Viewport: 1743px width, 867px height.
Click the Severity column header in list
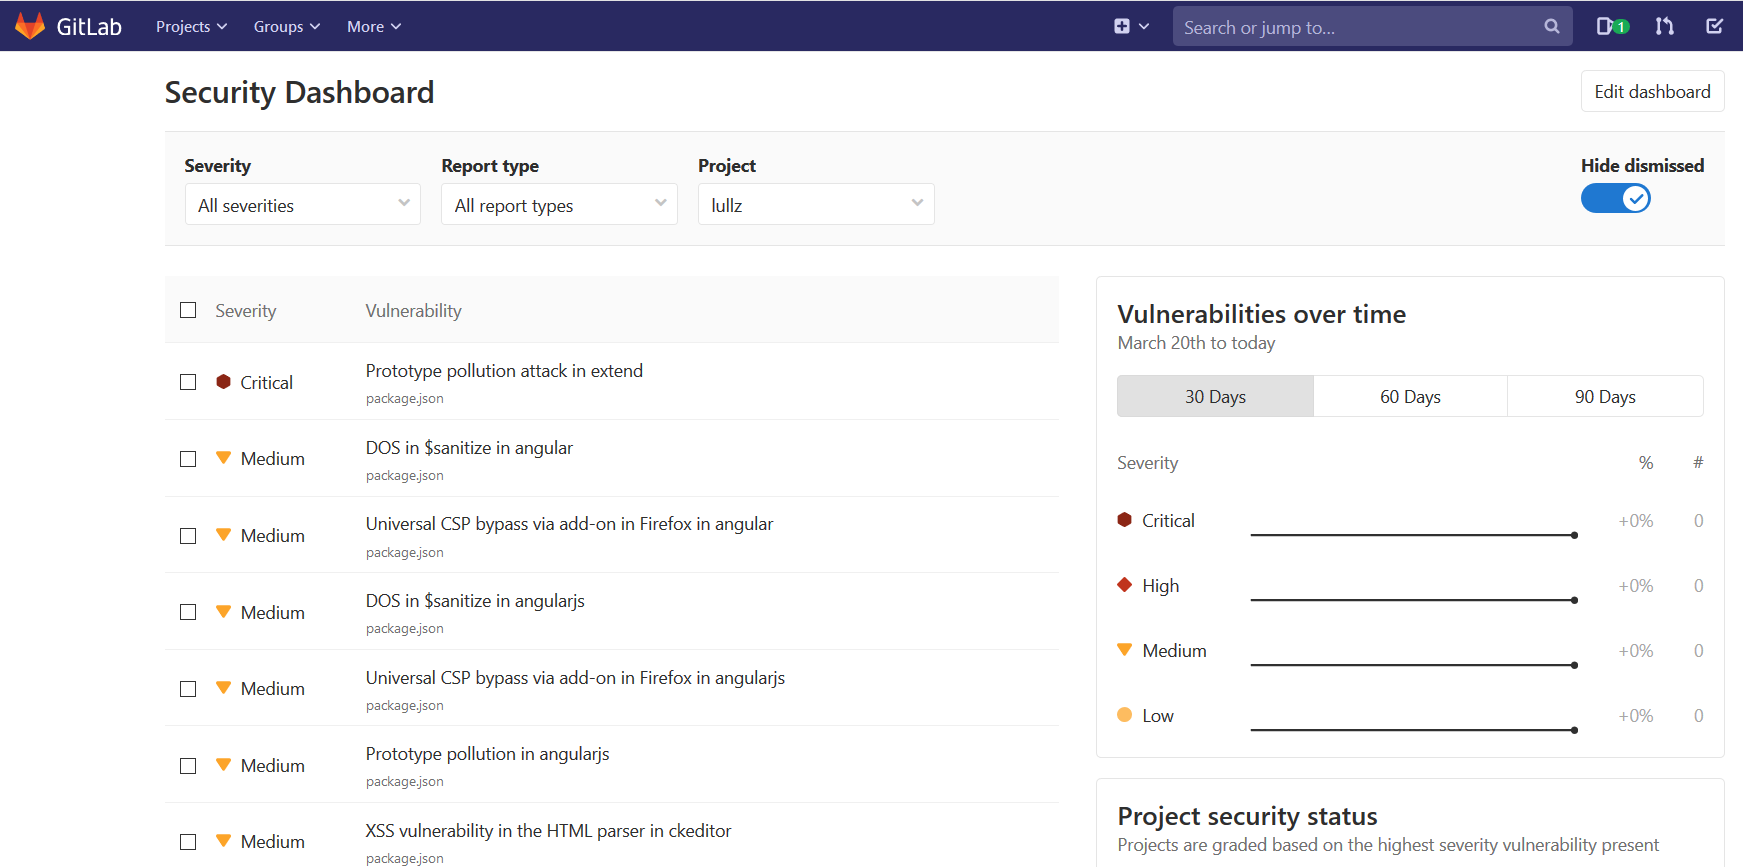246,311
